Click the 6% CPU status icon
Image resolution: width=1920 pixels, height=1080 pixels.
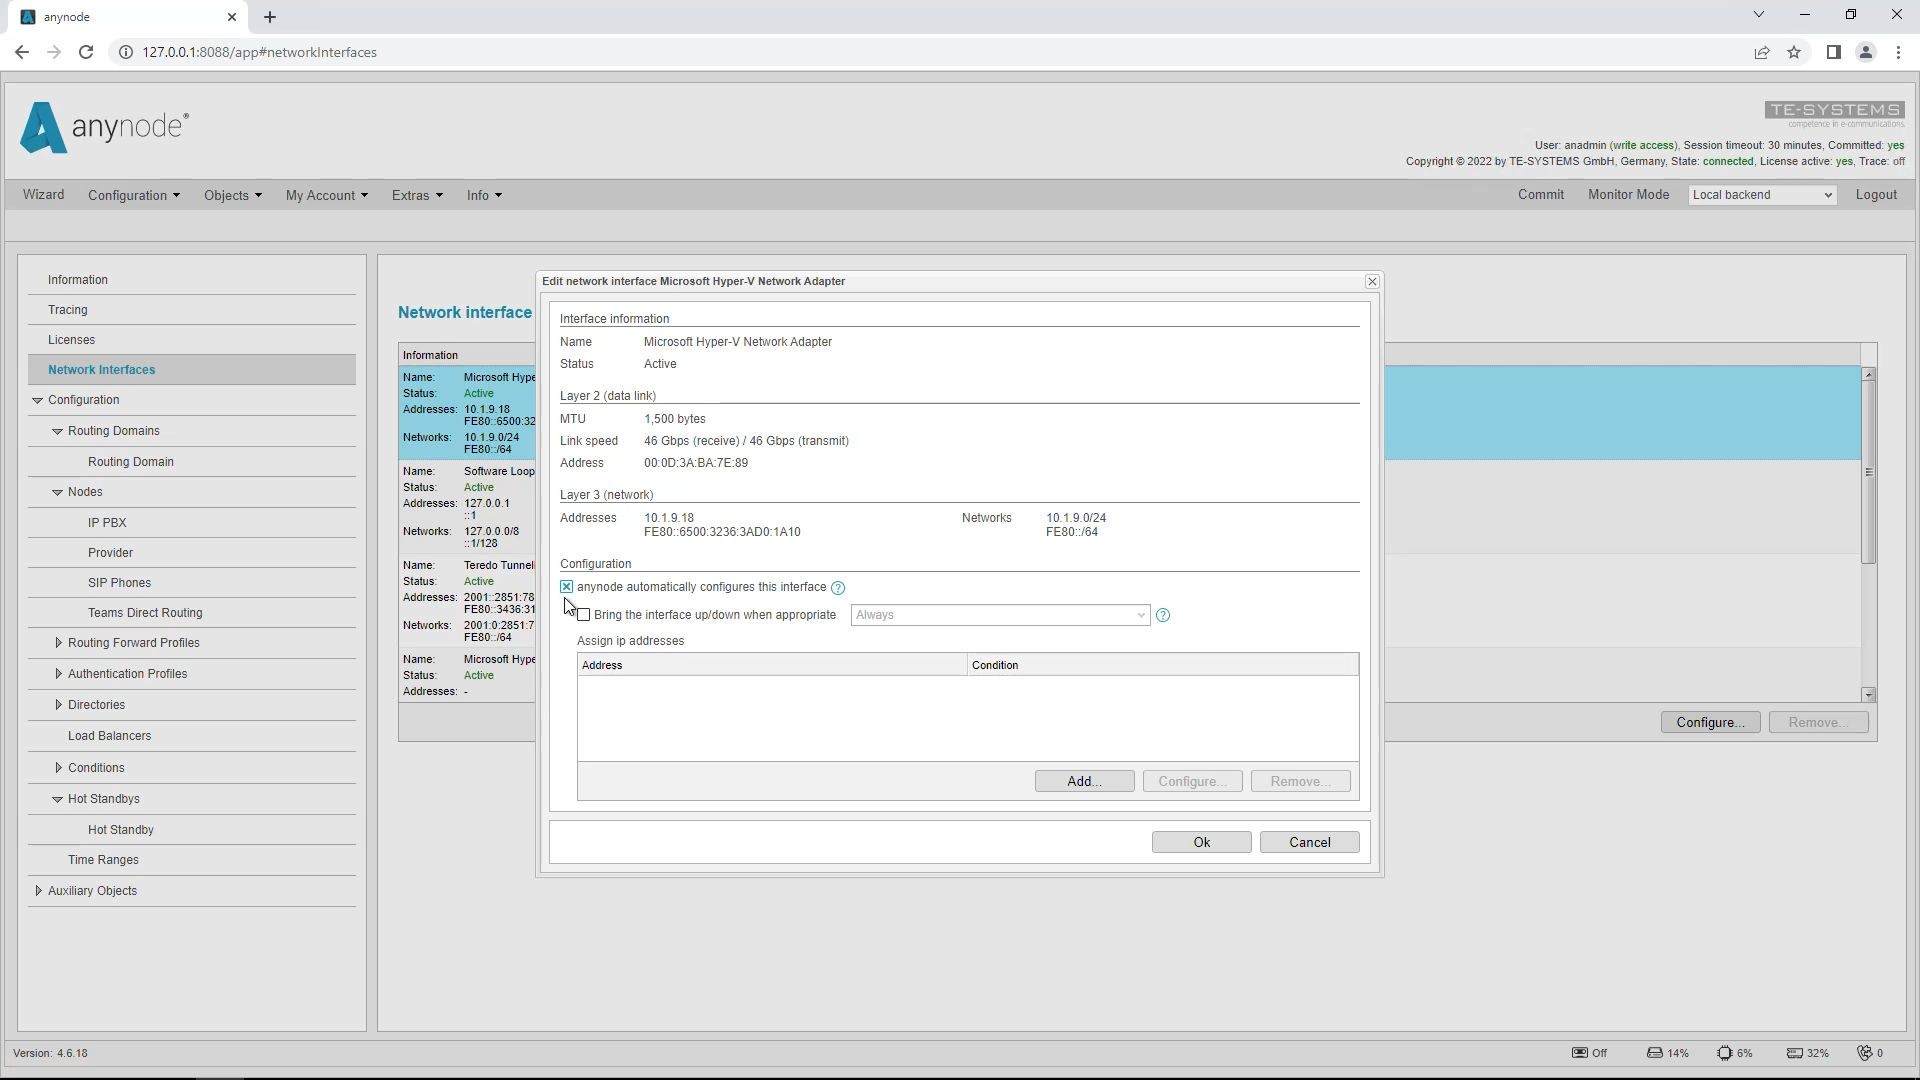tap(1724, 1053)
